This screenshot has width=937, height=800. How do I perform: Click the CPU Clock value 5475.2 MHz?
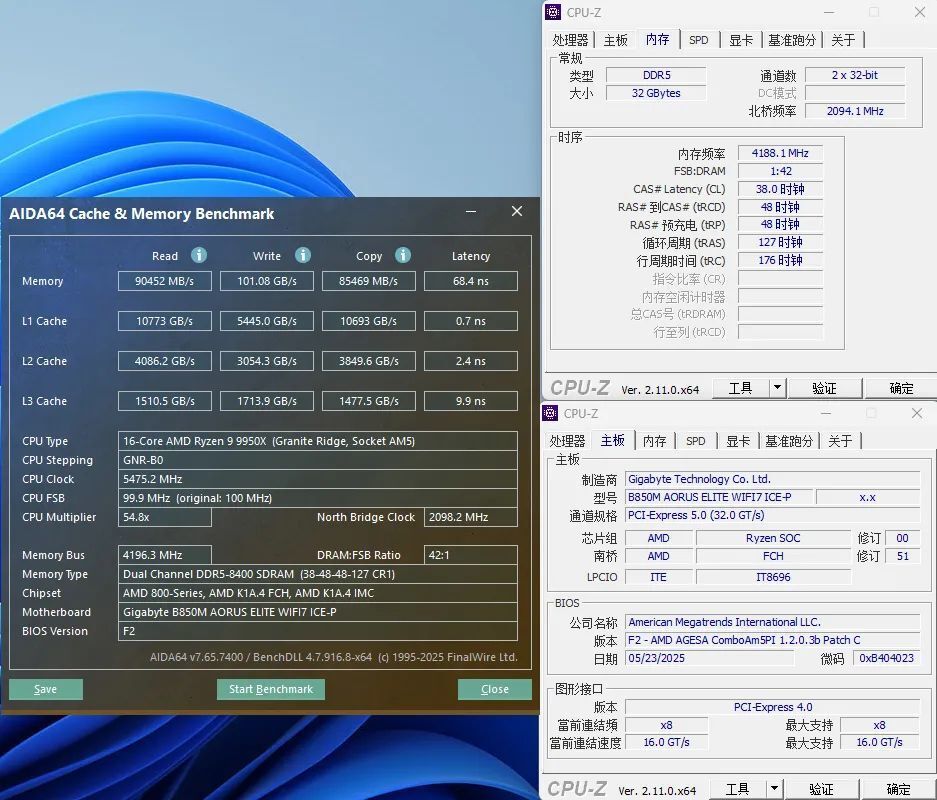[x=318, y=479]
